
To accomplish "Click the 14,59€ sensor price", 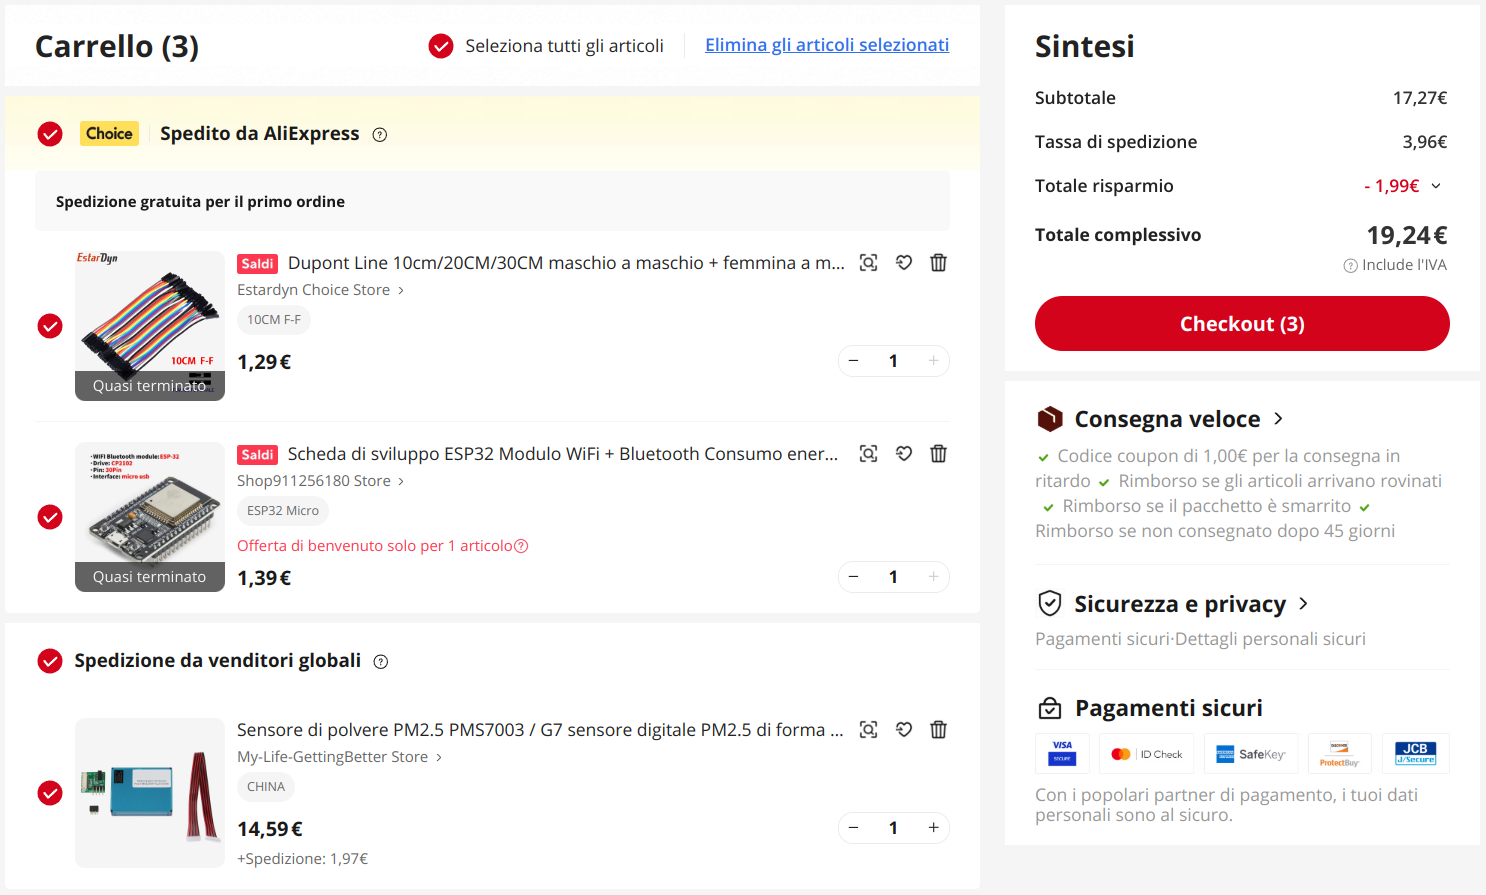I will click(x=270, y=829).
